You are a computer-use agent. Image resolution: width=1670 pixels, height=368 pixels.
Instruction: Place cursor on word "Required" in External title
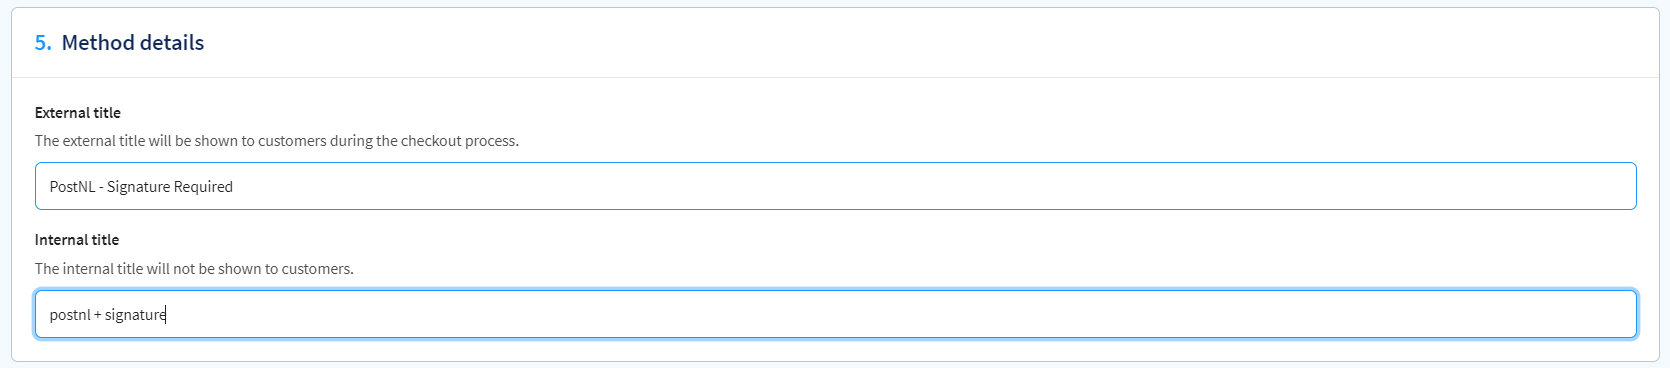[x=204, y=187]
